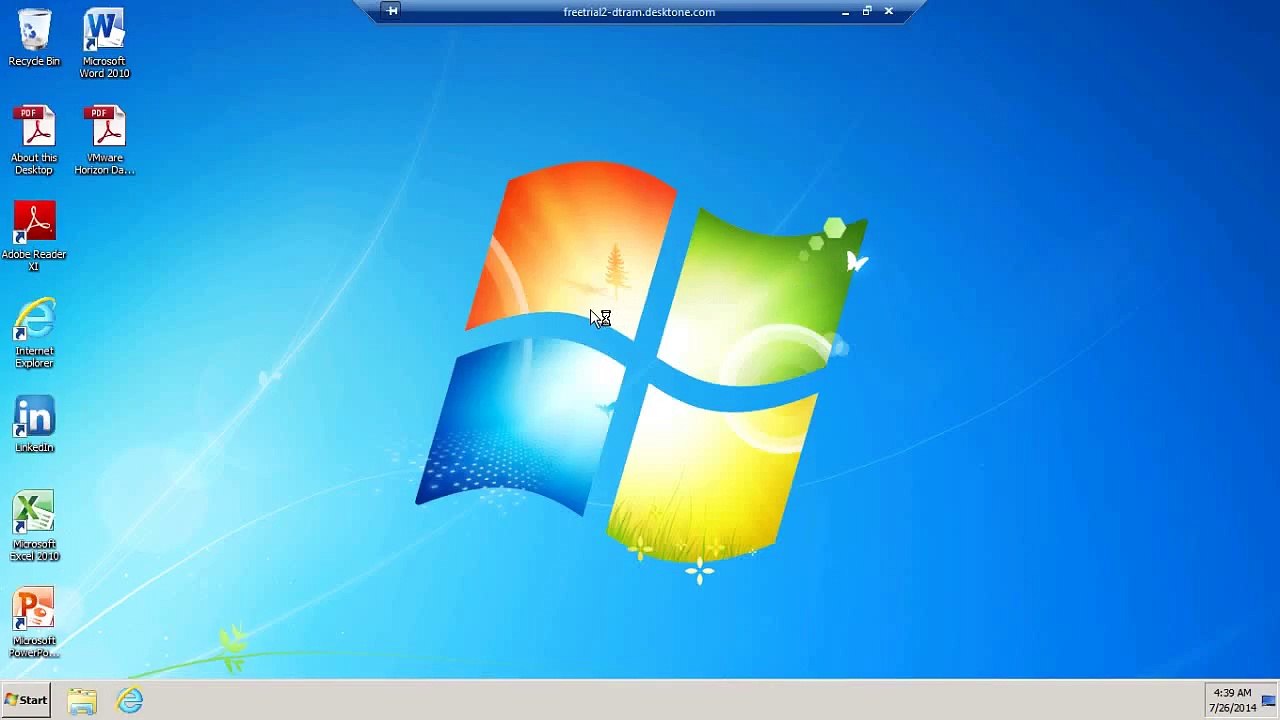The height and width of the screenshot is (720, 1280).
Task: Select the Recycle Bin desktop icon
Action: pos(34,38)
